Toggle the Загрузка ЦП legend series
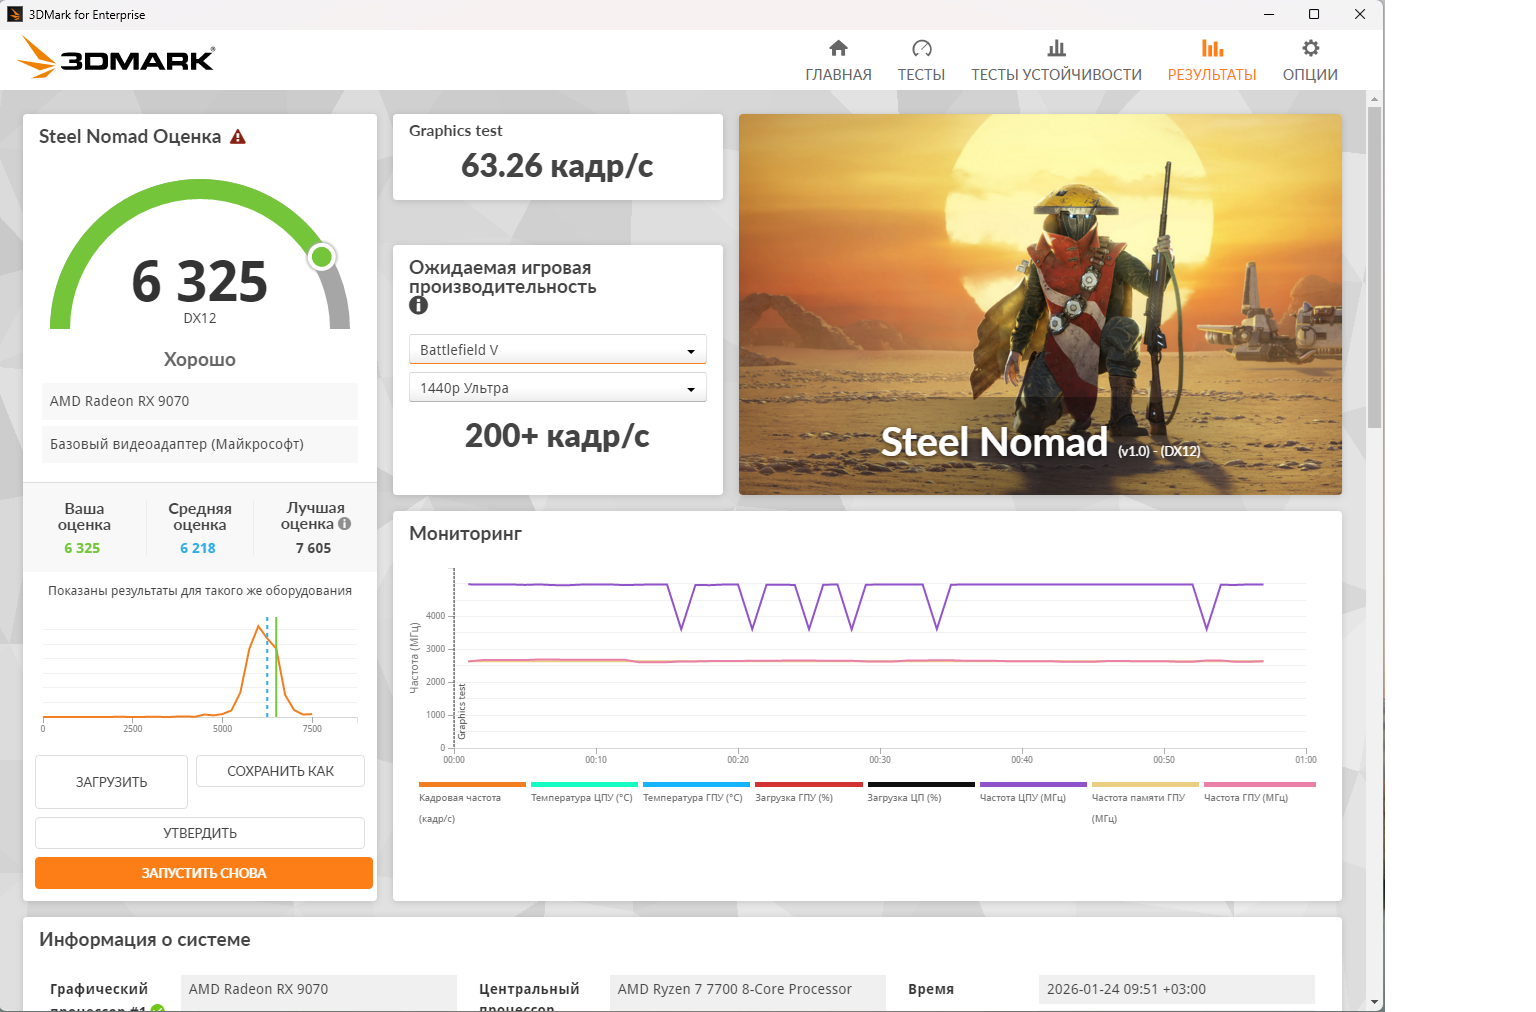 (x=921, y=793)
